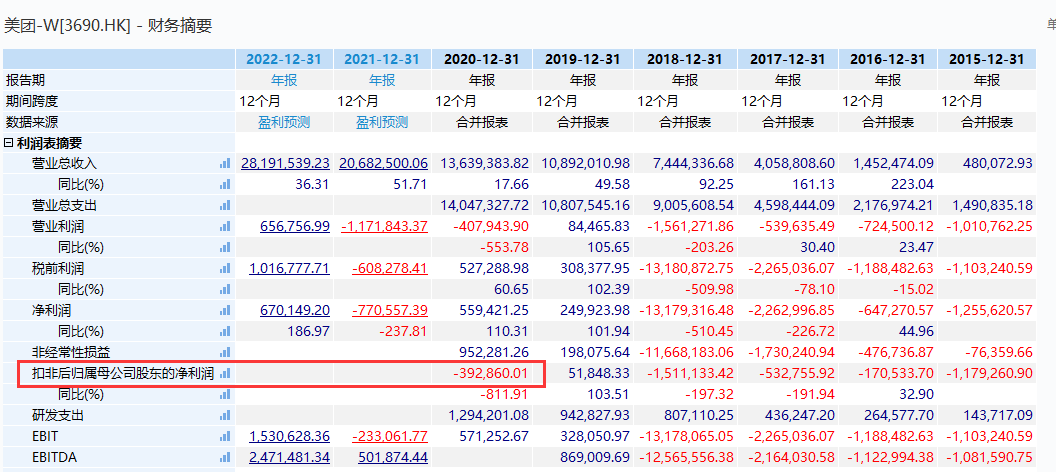
Task: Select the 2019-12-31 column header
Action: 583,59
